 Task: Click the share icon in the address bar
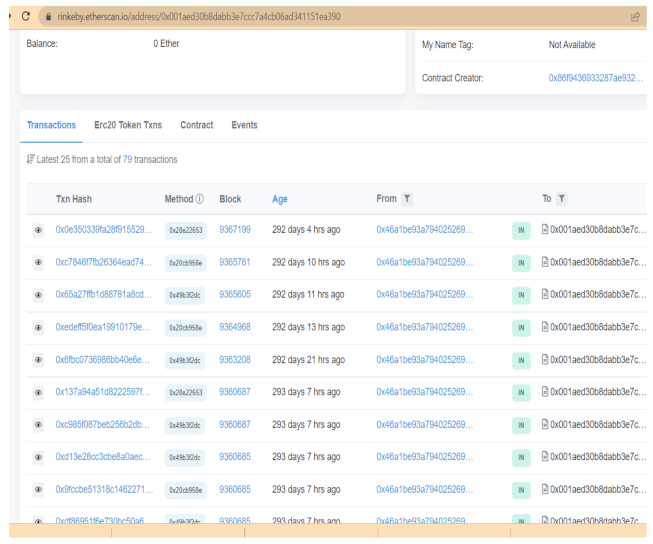(x=635, y=17)
